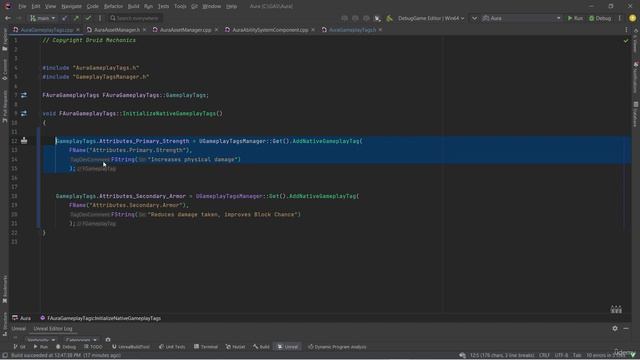640x360 pixels.
Task: Switch to AuraAssetManager.cpp tab
Action: click(185, 30)
